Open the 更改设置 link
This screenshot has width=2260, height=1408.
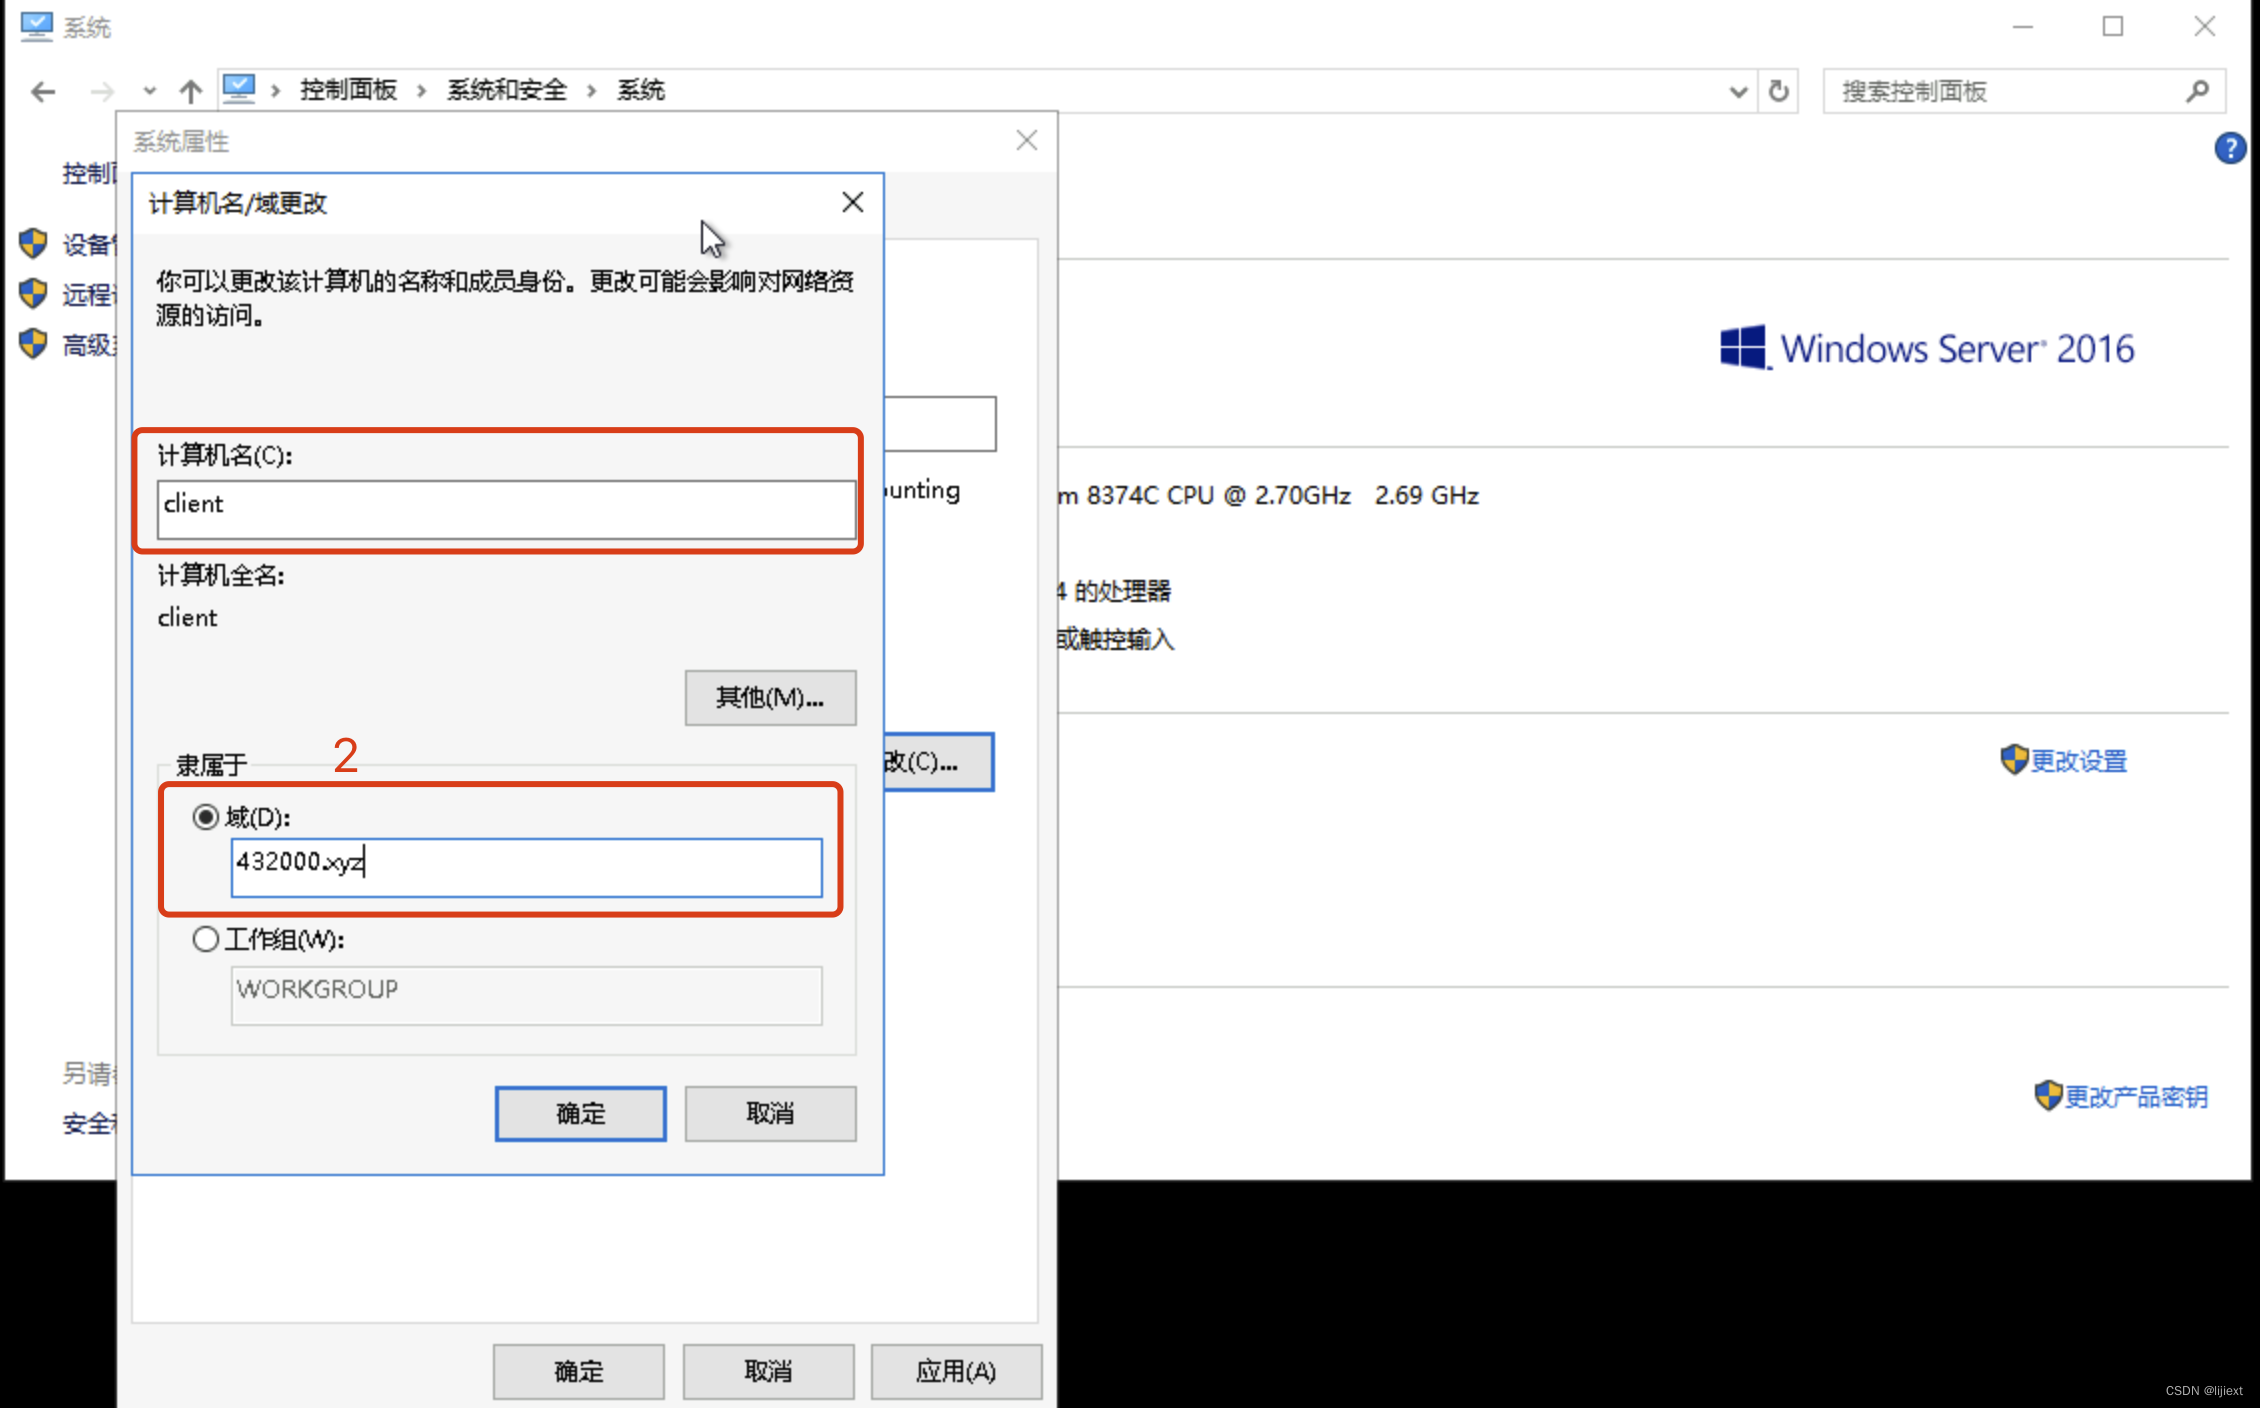pyautogui.click(x=2078, y=761)
